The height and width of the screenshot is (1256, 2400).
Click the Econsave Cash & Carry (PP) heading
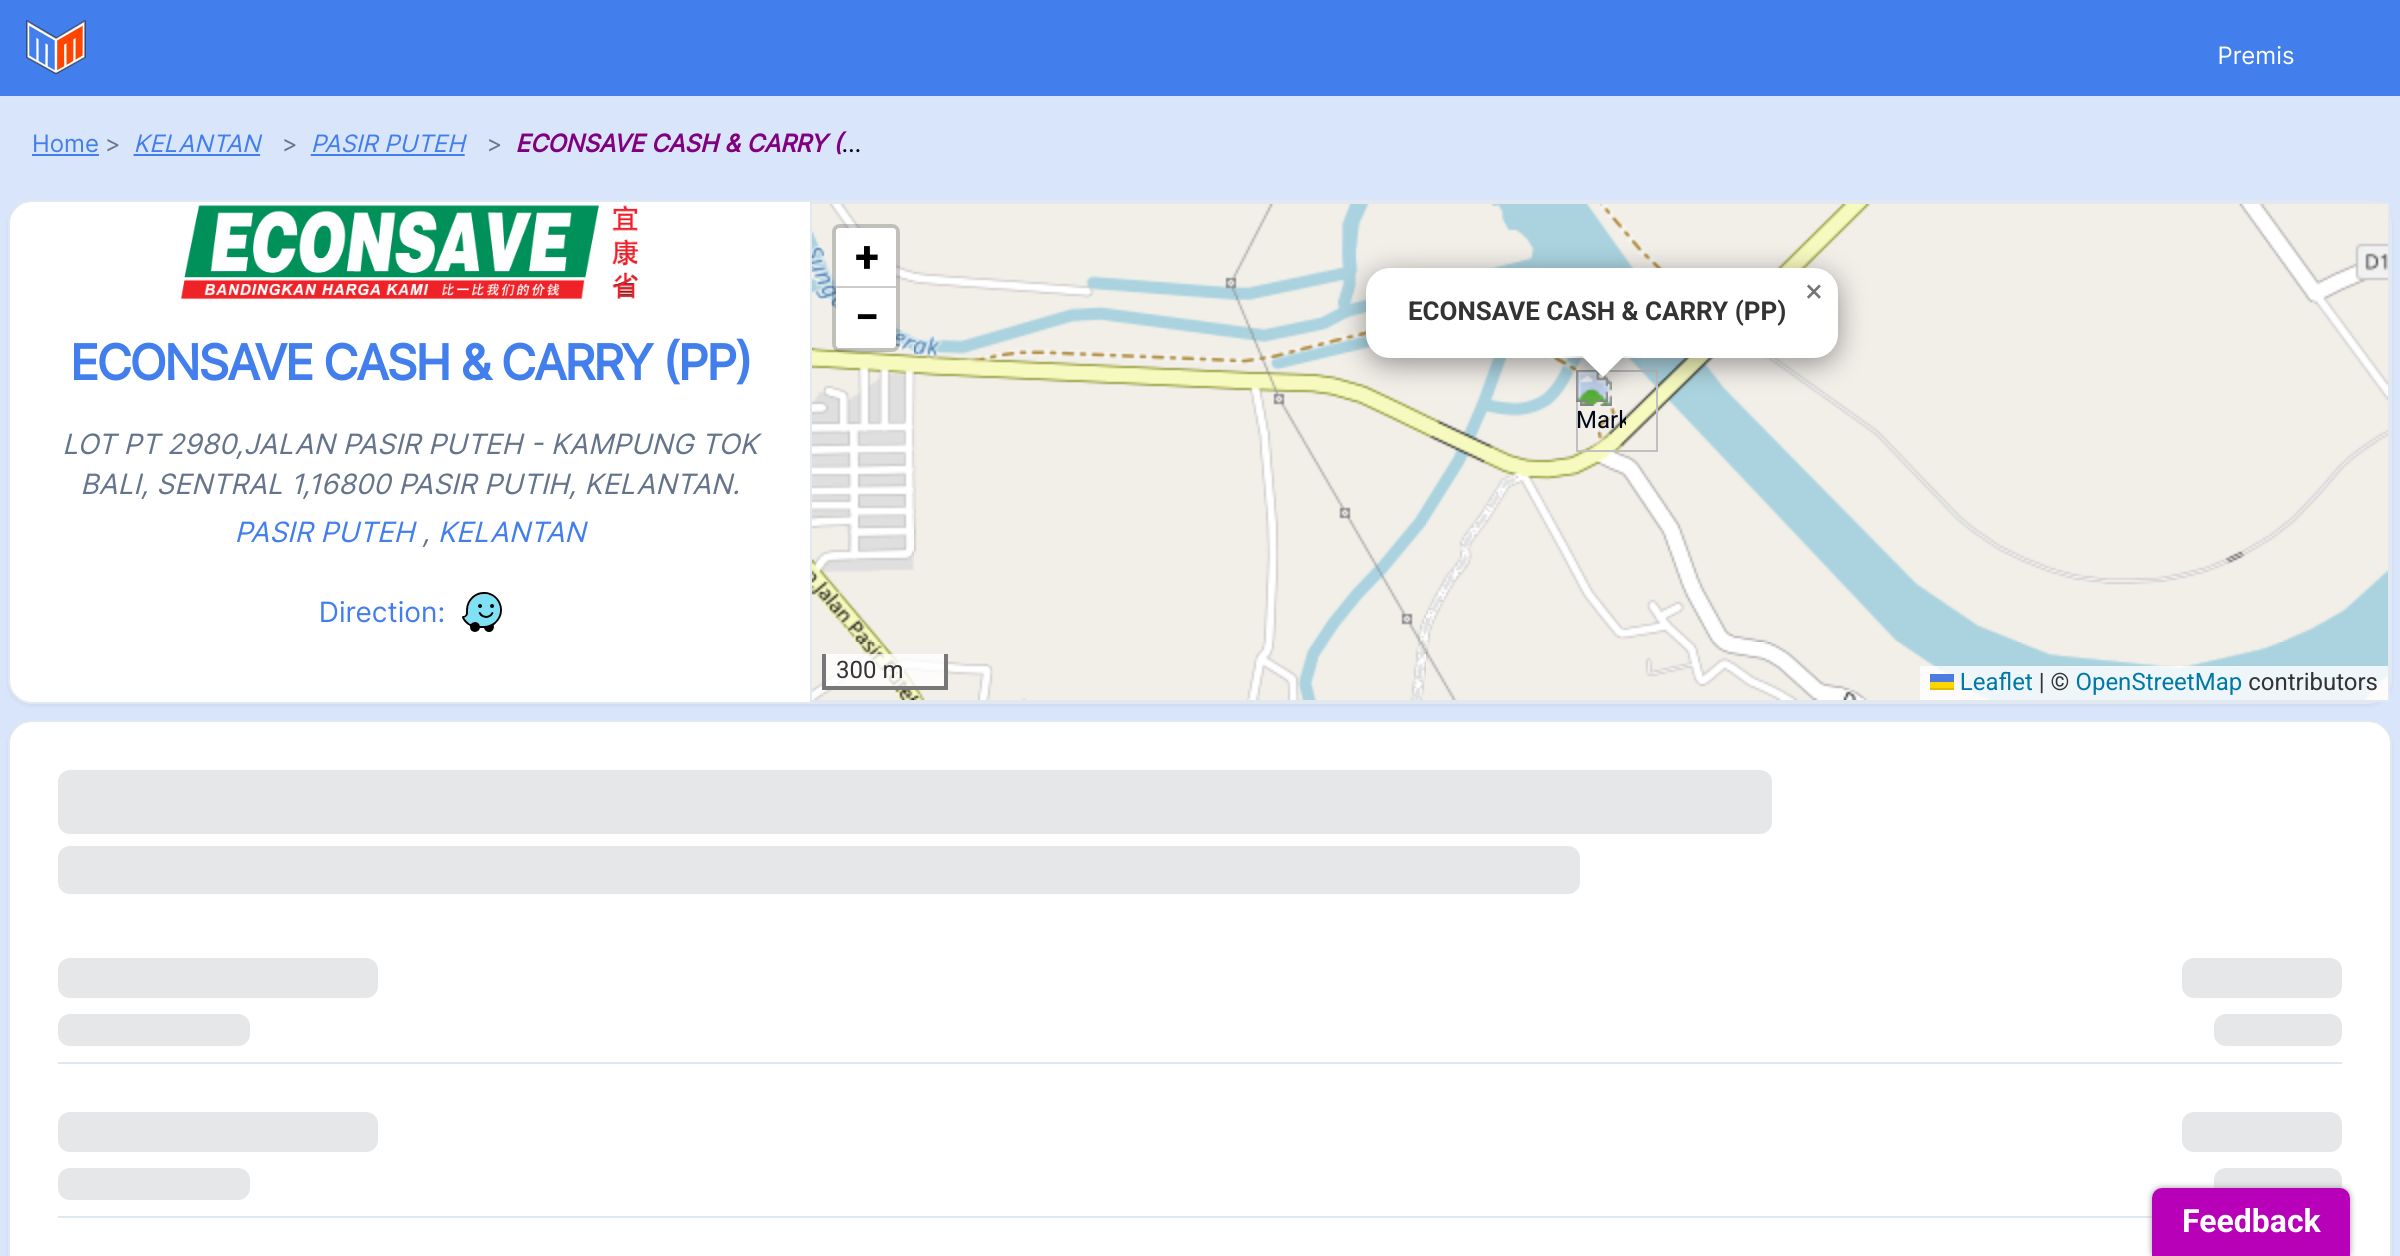(x=410, y=362)
